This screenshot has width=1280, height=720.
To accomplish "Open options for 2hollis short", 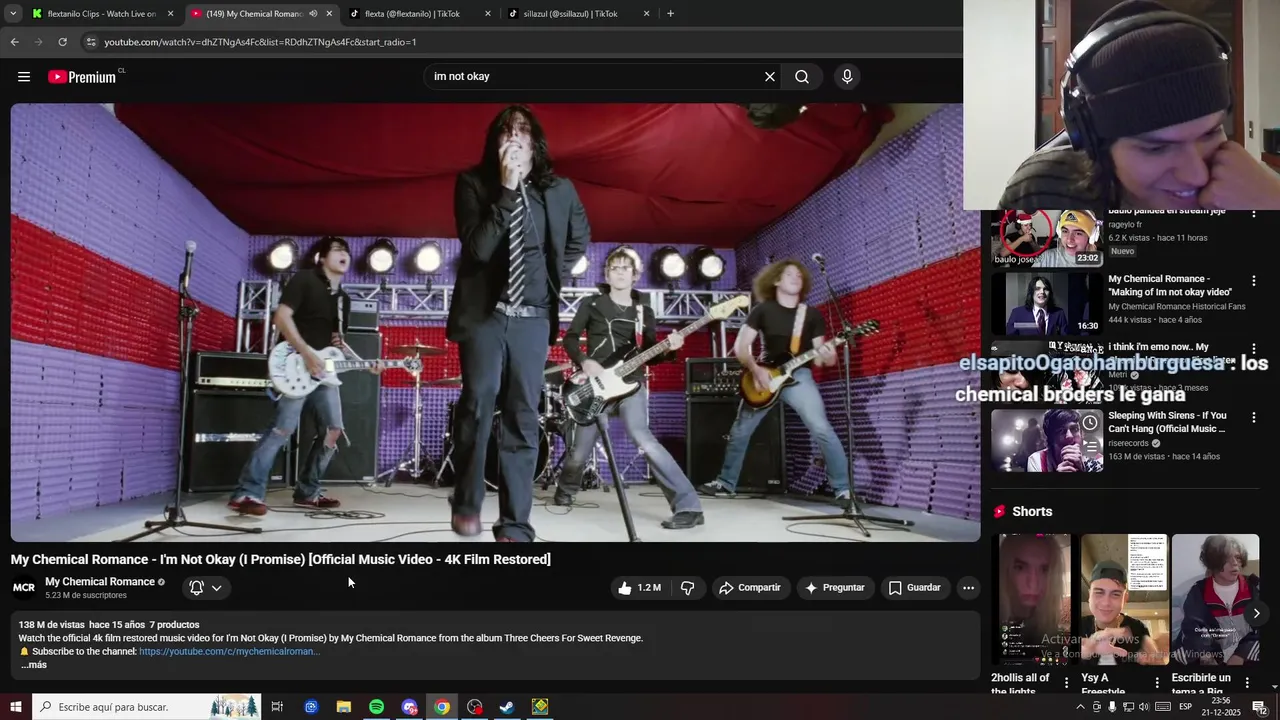I will (1066, 683).
